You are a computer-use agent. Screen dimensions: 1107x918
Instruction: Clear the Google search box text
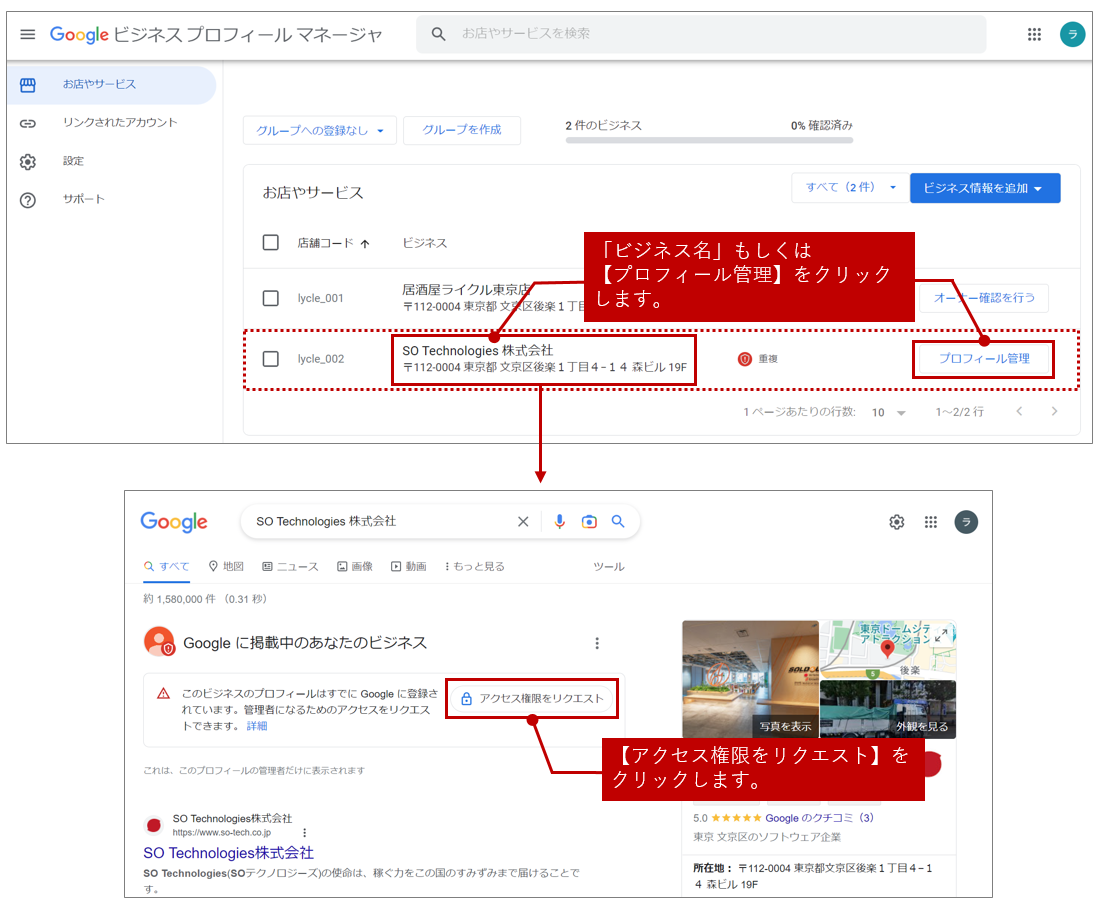tap(523, 521)
